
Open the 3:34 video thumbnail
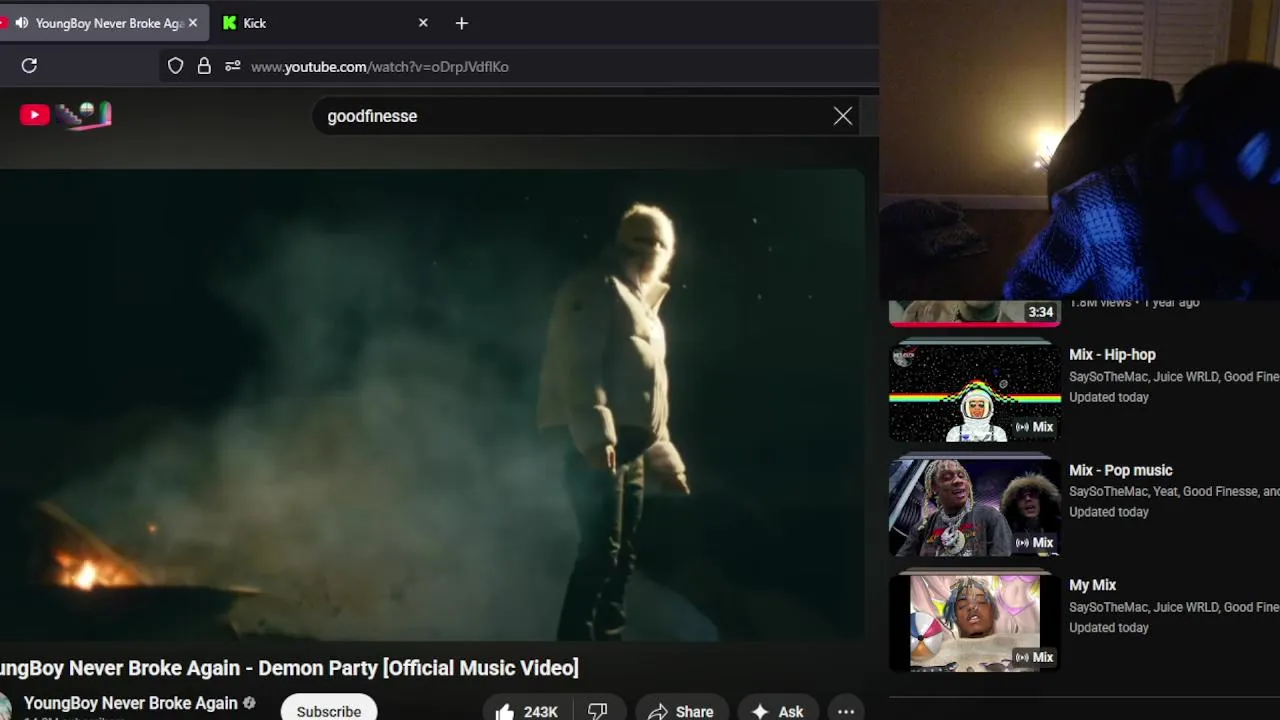(975, 313)
